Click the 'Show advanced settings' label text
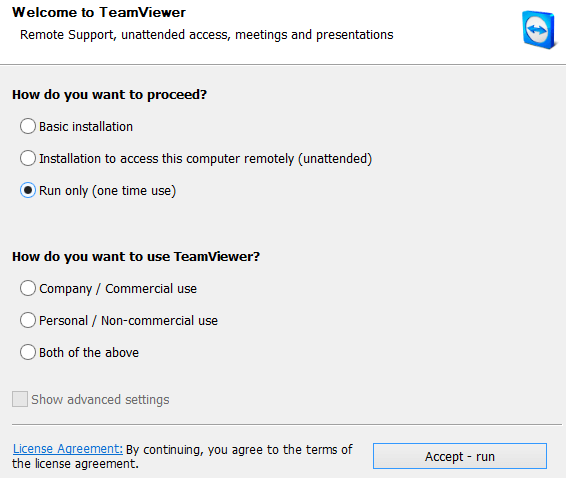Screen dimensions: 566x478 [x=100, y=400]
